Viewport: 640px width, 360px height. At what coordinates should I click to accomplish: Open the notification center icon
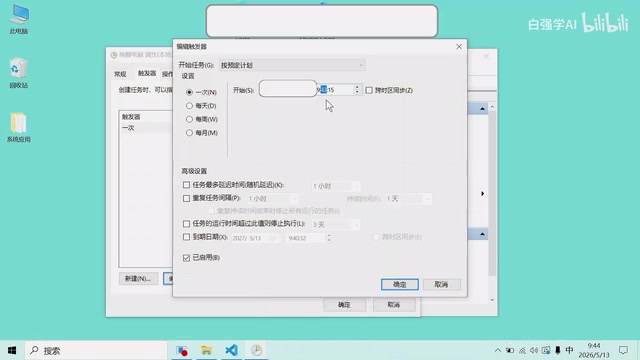(x=623, y=351)
